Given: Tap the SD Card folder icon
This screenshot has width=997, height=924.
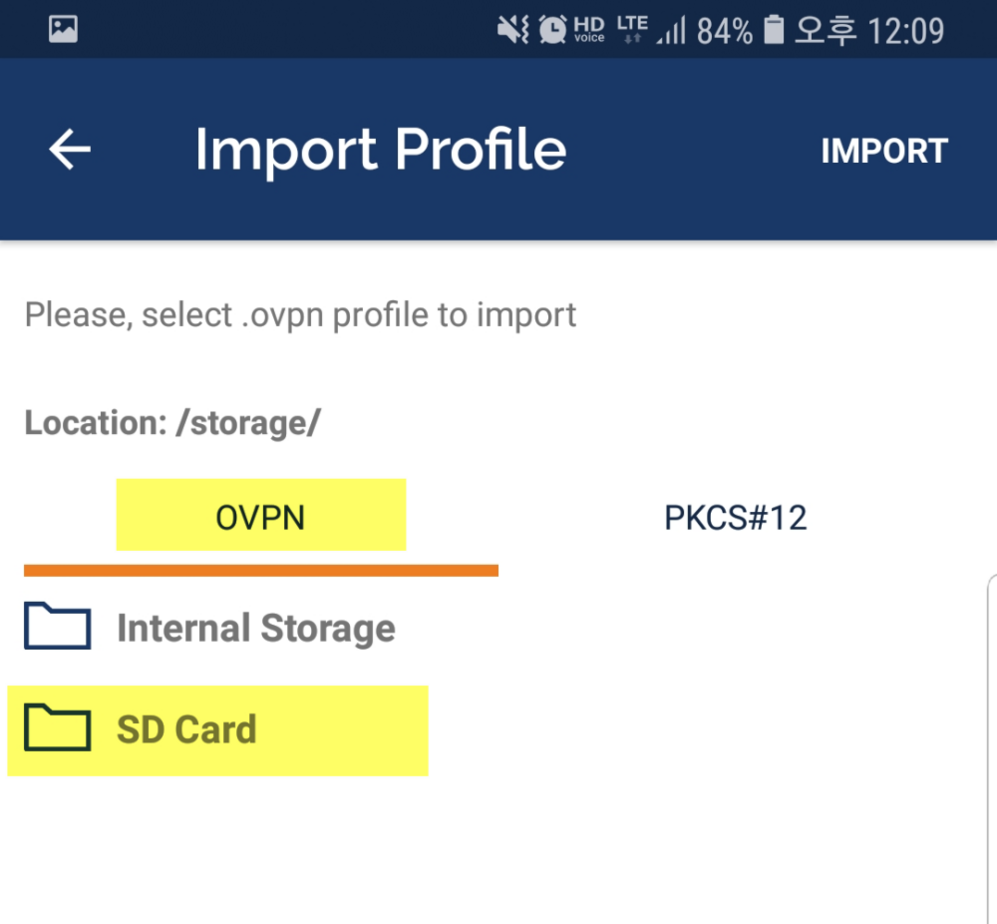Looking at the screenshot, I should coord(57,729).
